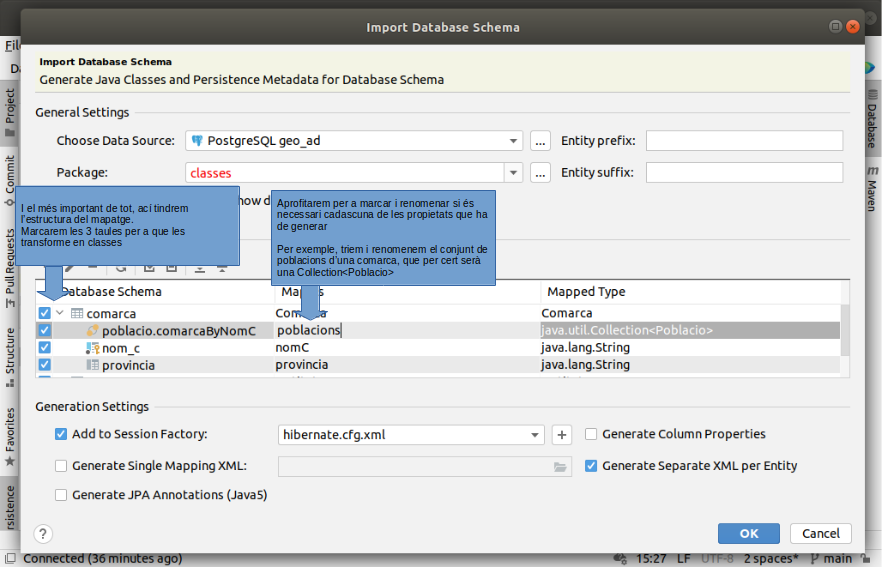Image resolution: width=882 pixels, height=567 pixels.
Task: Click the classes package combo field
Action: pos(354,173)
